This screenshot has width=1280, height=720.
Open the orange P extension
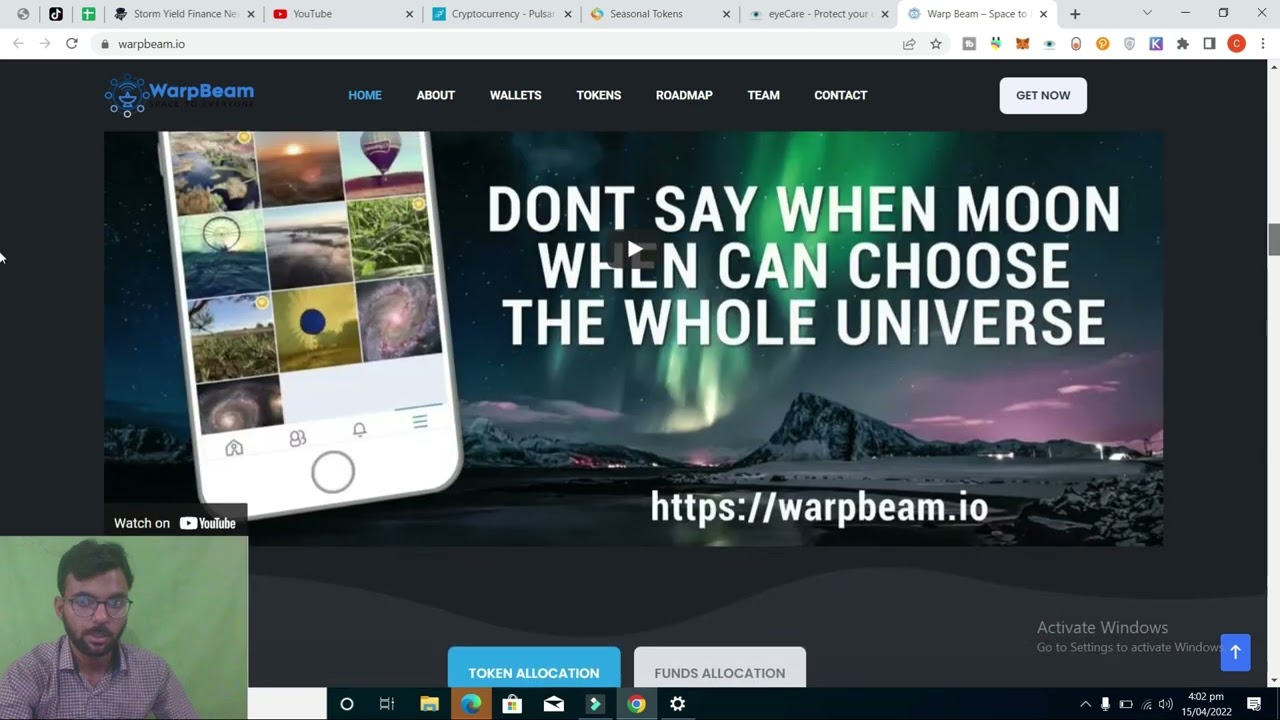pos(1102,44)
